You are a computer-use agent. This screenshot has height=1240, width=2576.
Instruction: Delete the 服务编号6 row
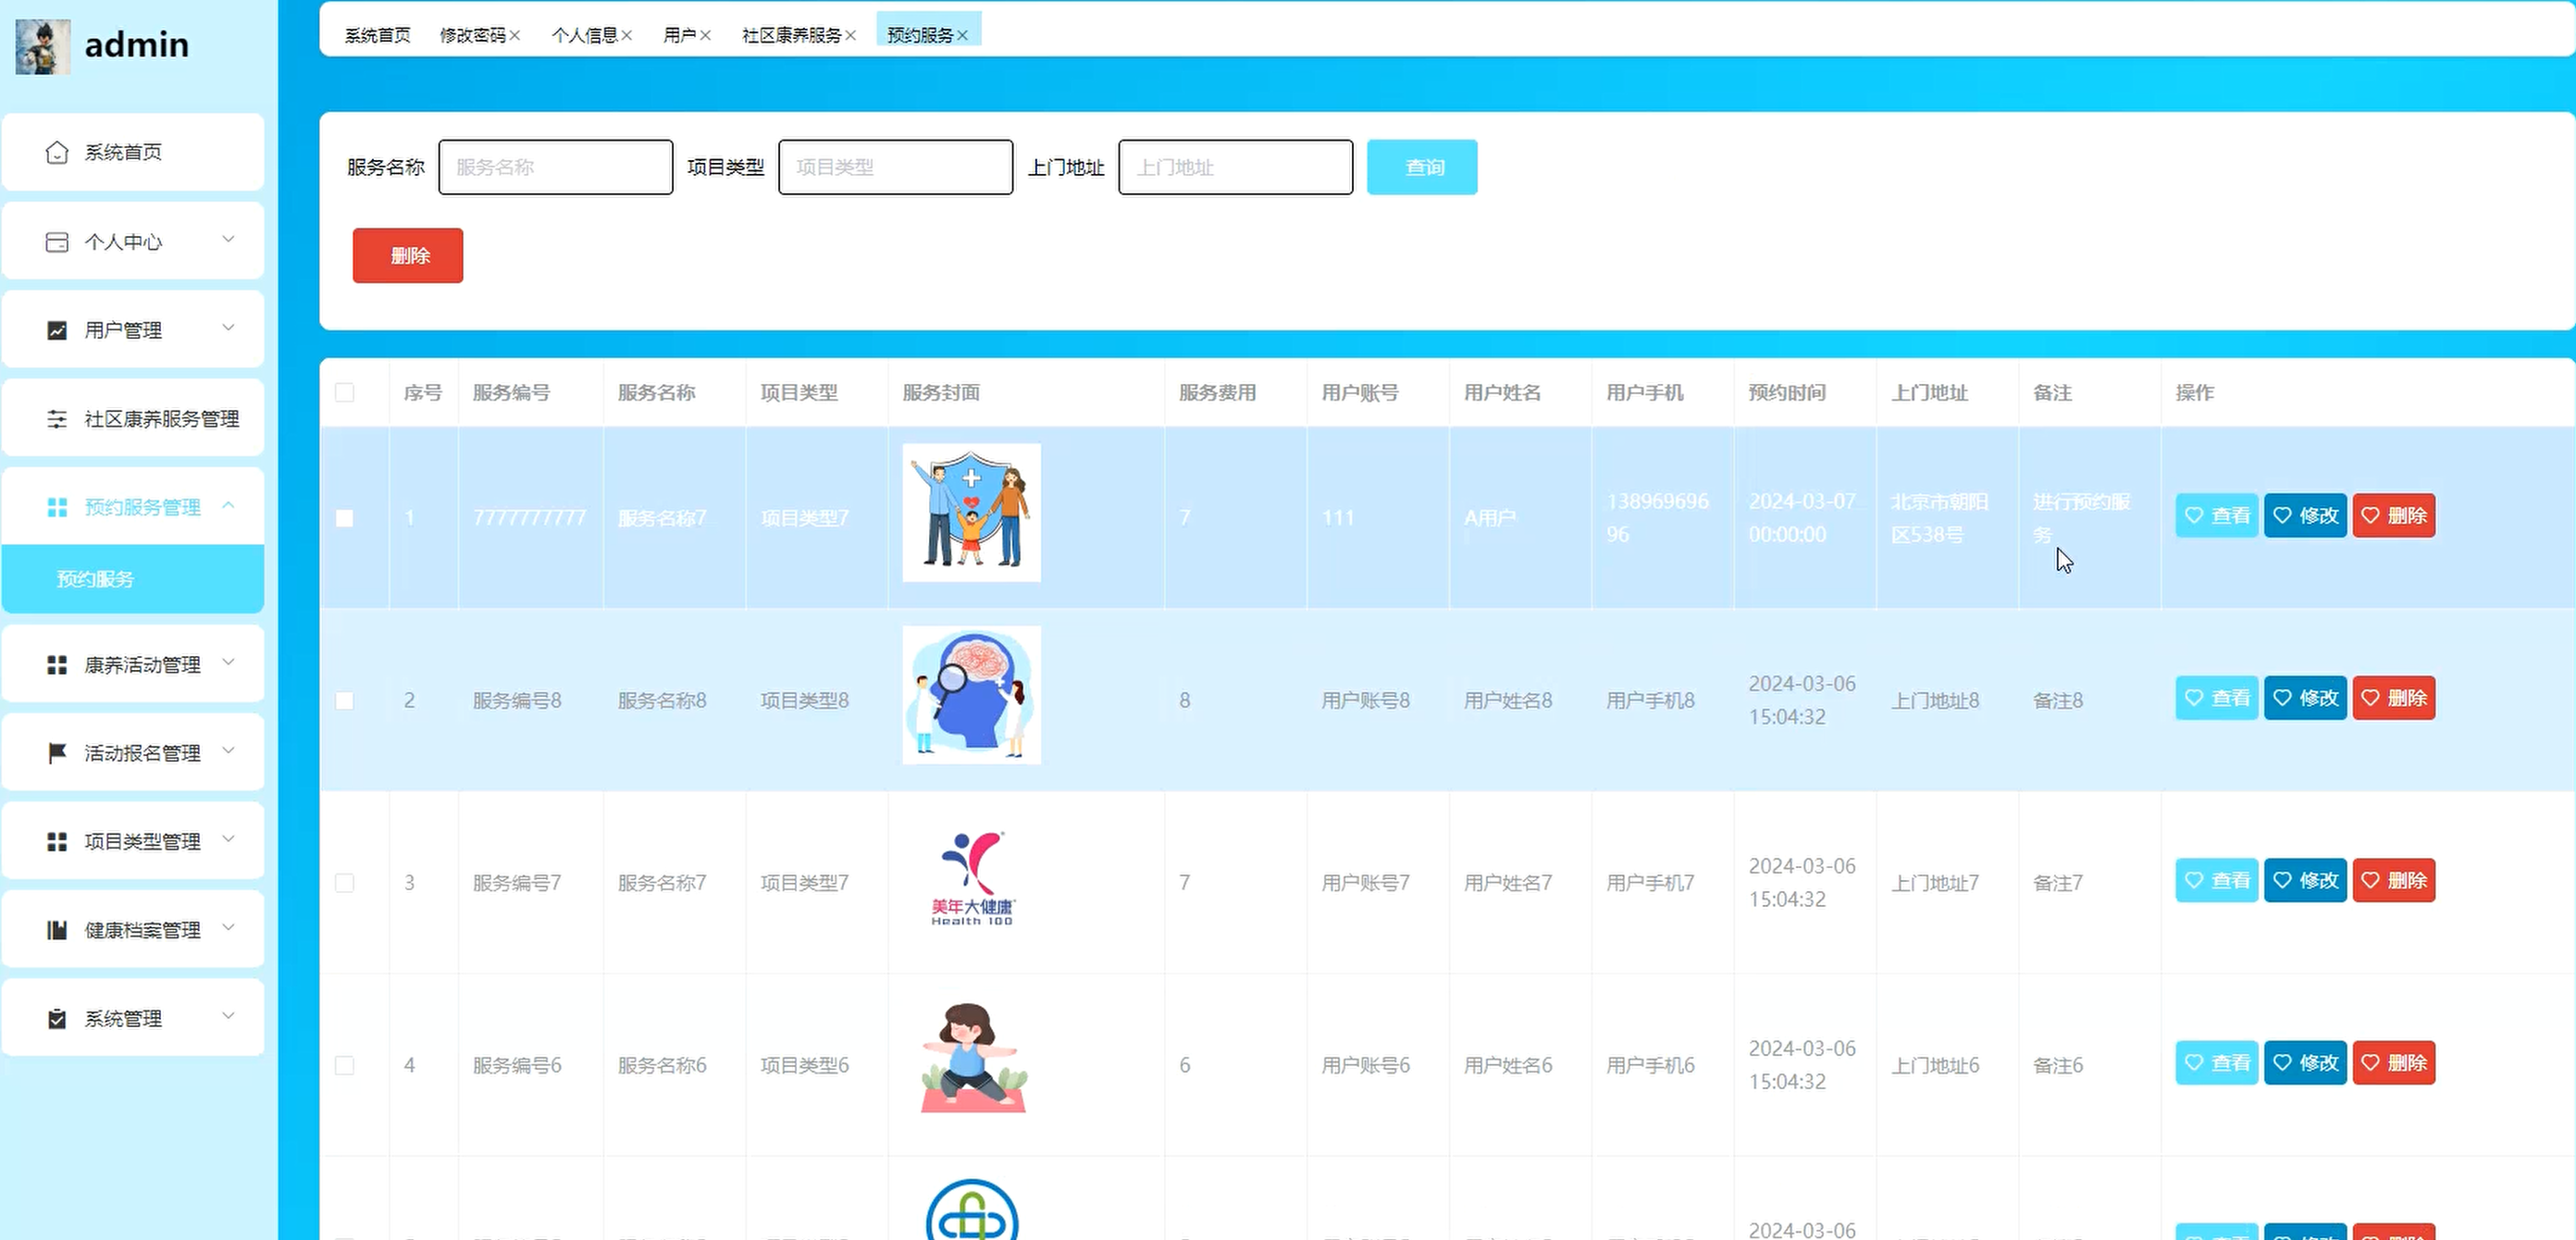(2394, 1062)
